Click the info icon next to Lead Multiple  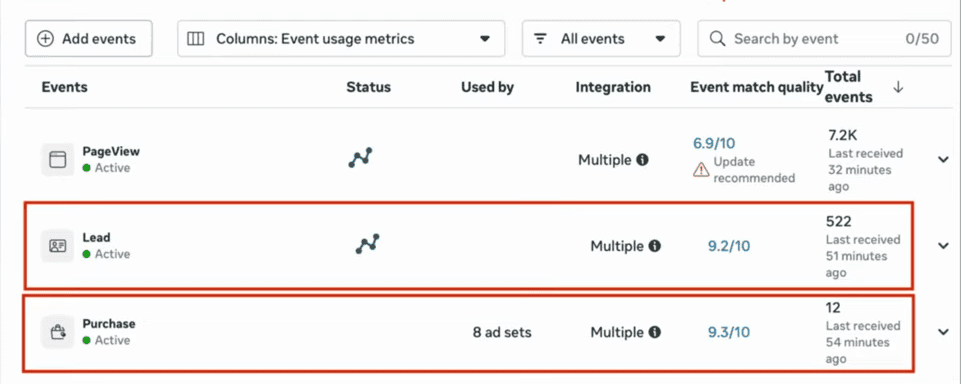(x=655, y=246)
